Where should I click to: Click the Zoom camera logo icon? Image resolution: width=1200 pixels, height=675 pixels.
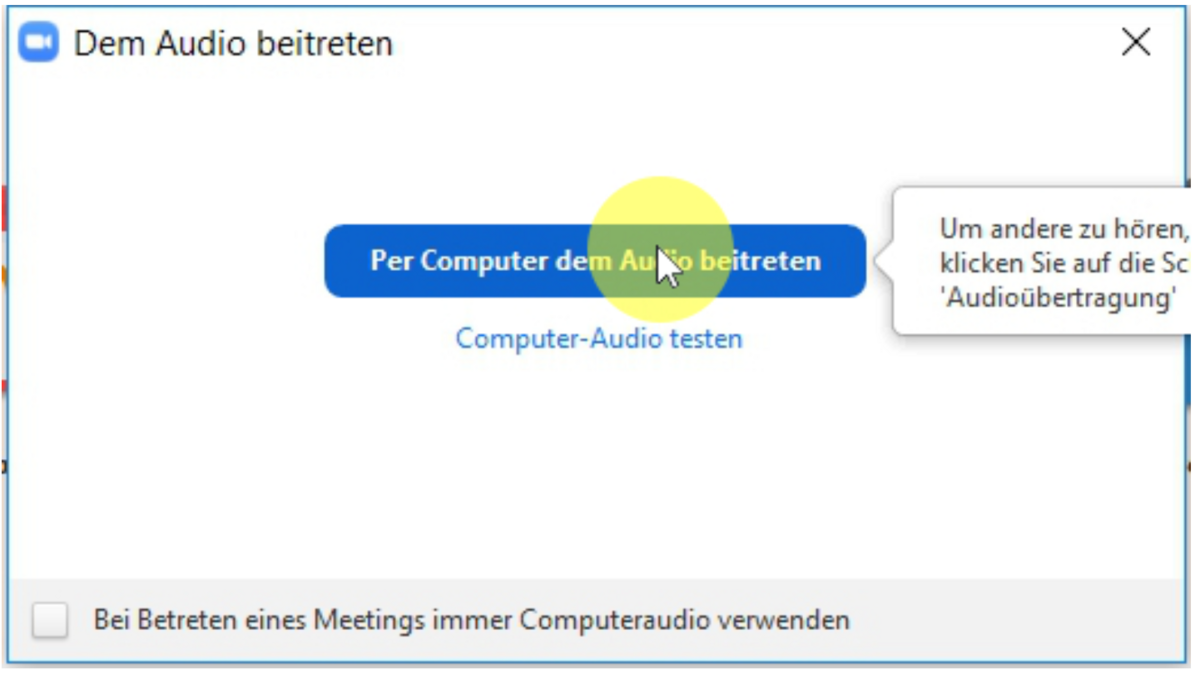39,43
